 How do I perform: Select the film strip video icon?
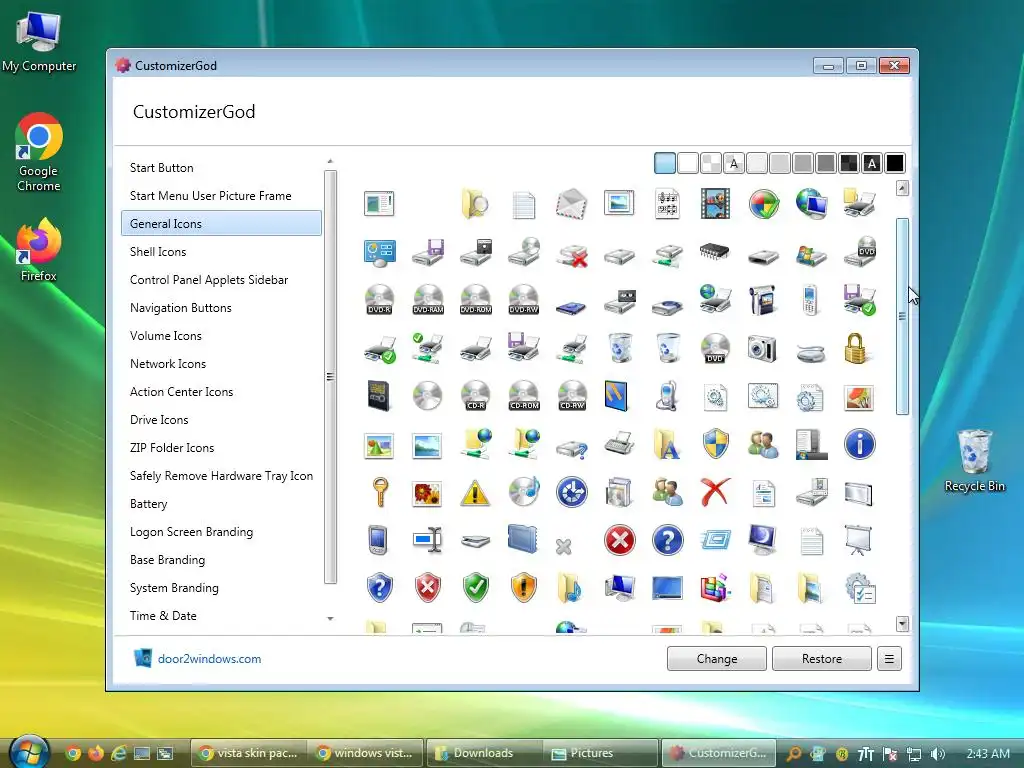[x=715, y=204]
